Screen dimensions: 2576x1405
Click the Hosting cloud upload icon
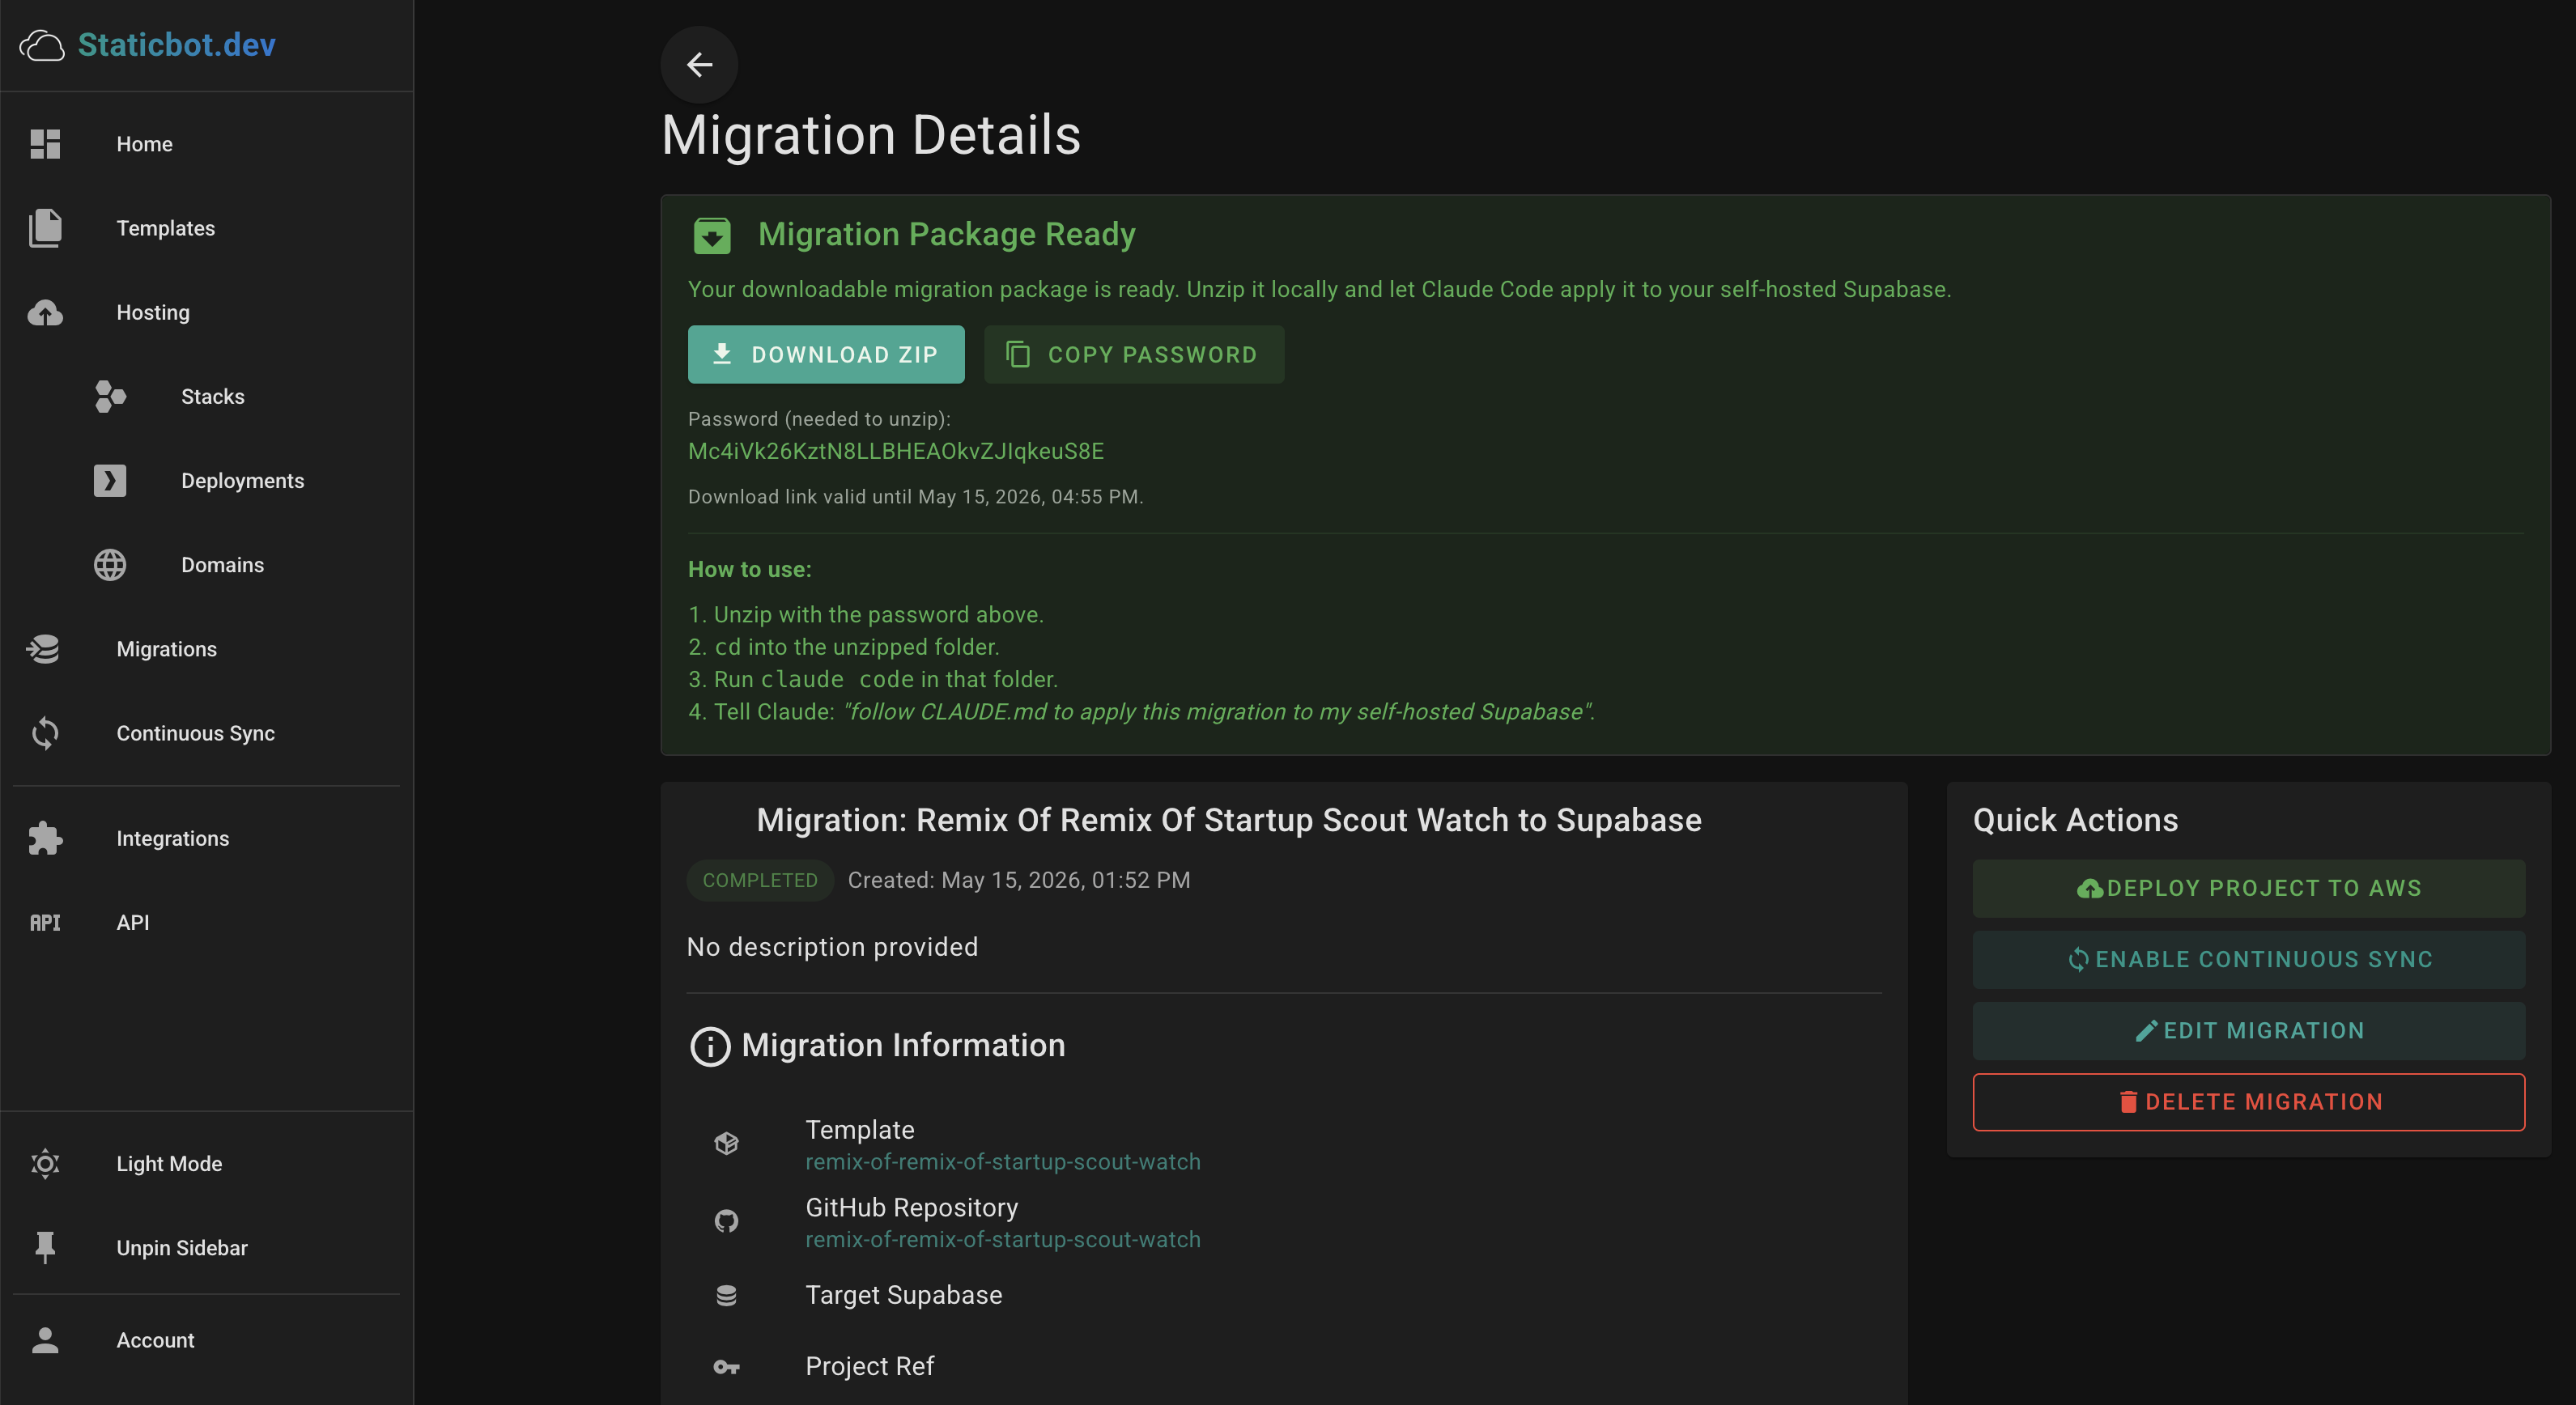pyautogui.click(x=45, y=313)
